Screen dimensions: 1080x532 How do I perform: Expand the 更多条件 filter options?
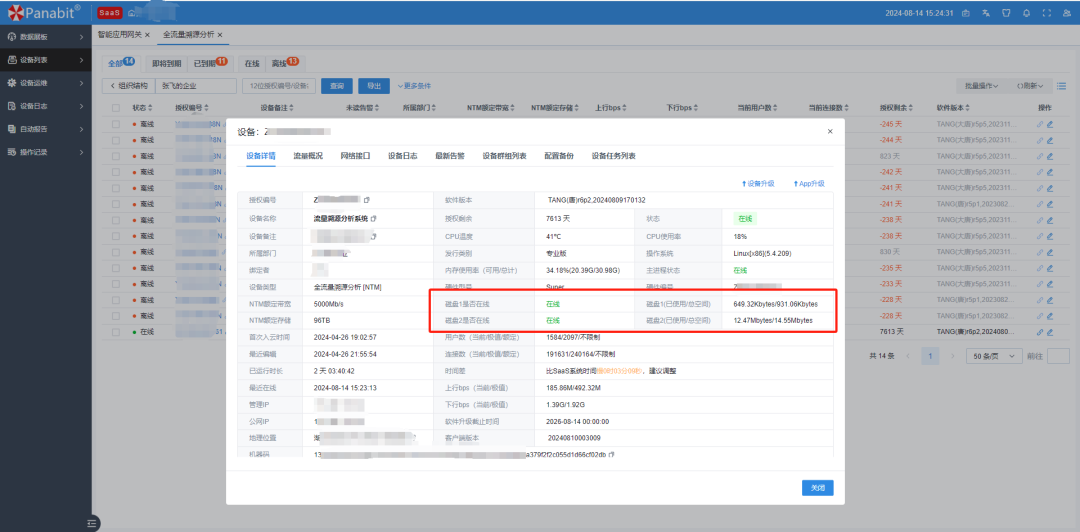(414, 86)
